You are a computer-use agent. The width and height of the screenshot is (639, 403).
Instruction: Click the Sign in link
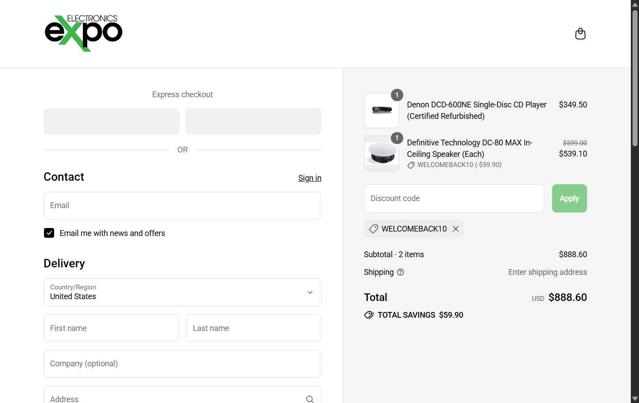(x=309, y=178)
